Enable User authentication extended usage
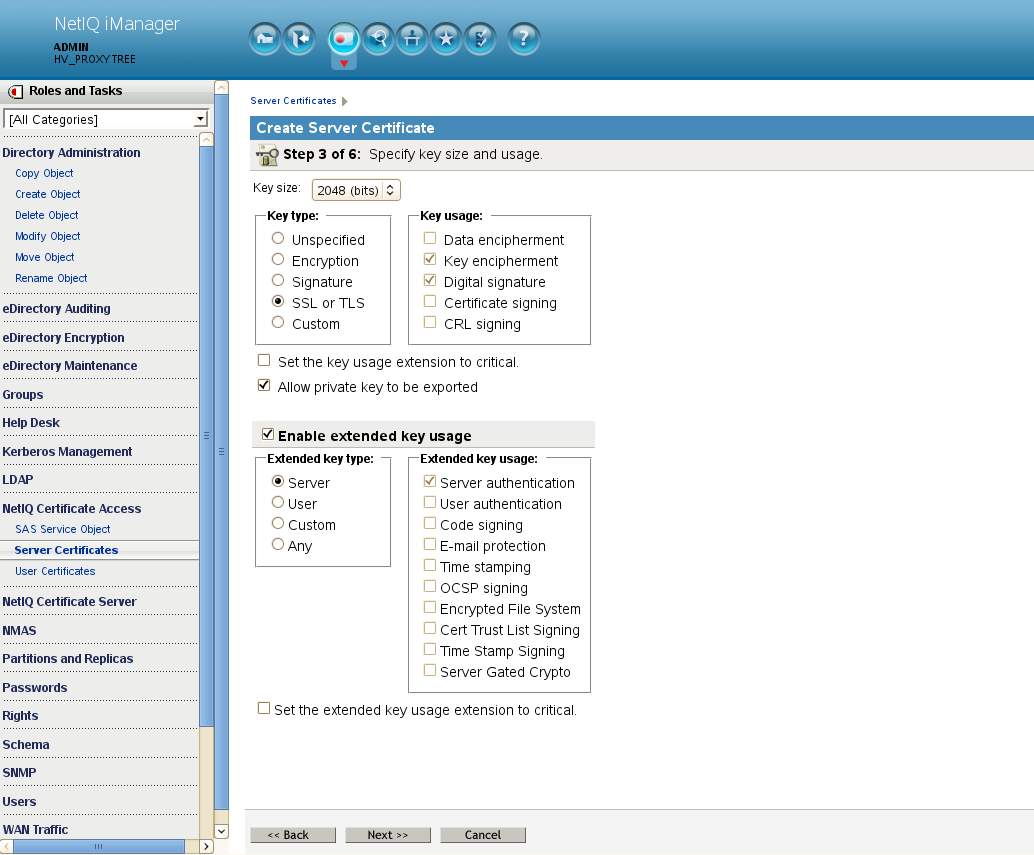This screenshot has width=1034, height=855. 430,502
